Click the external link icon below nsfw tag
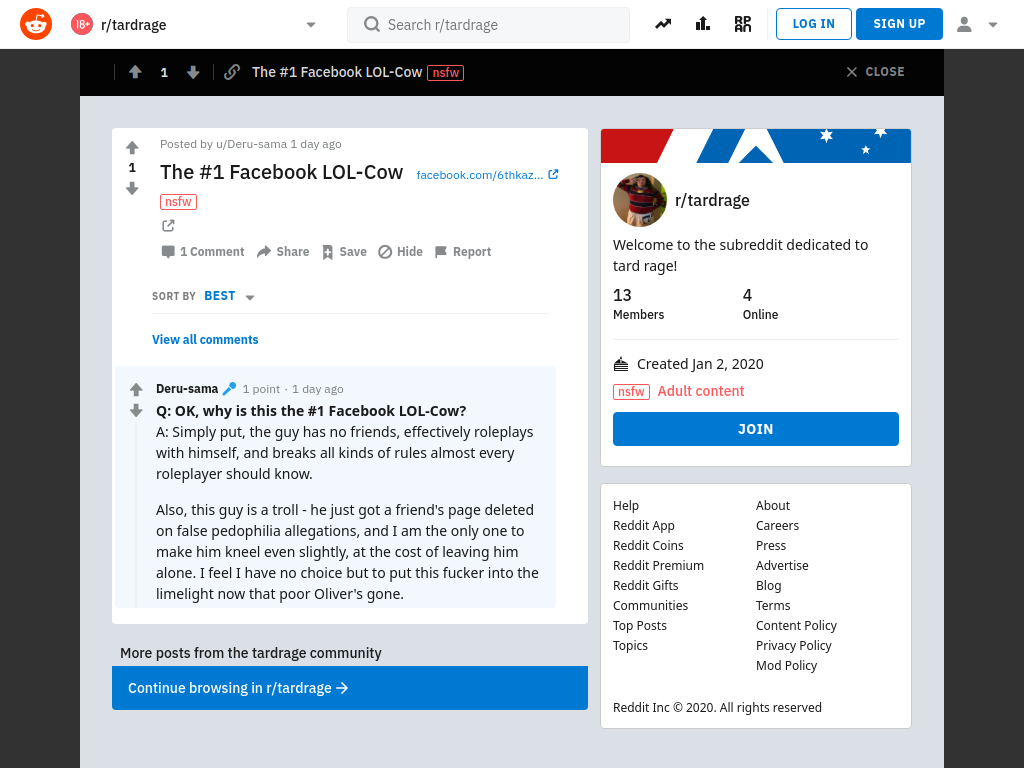 click(x=168, y=225)
